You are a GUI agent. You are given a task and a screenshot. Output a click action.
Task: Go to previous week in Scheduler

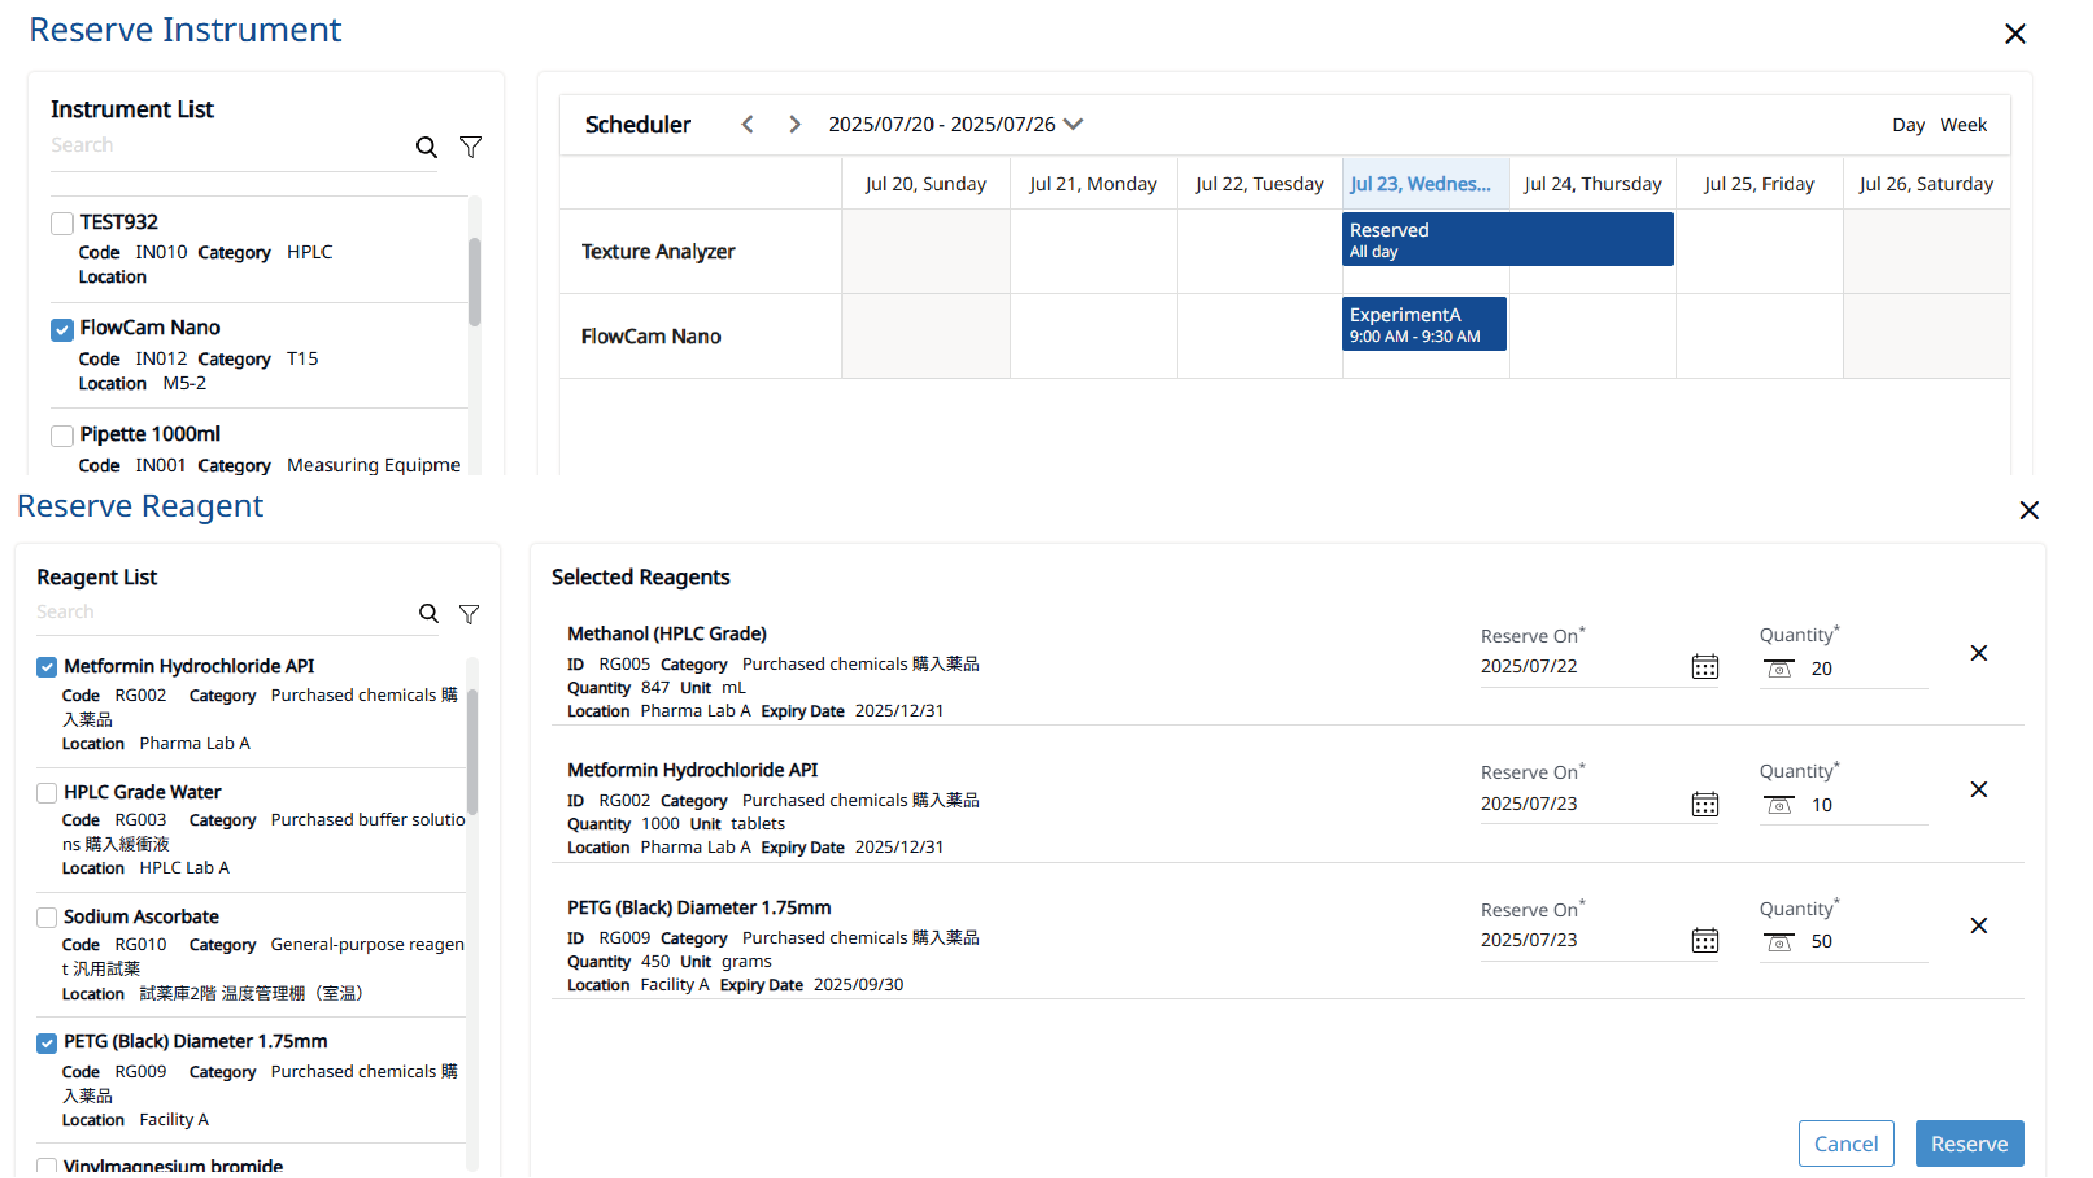(x=748, y=124)
